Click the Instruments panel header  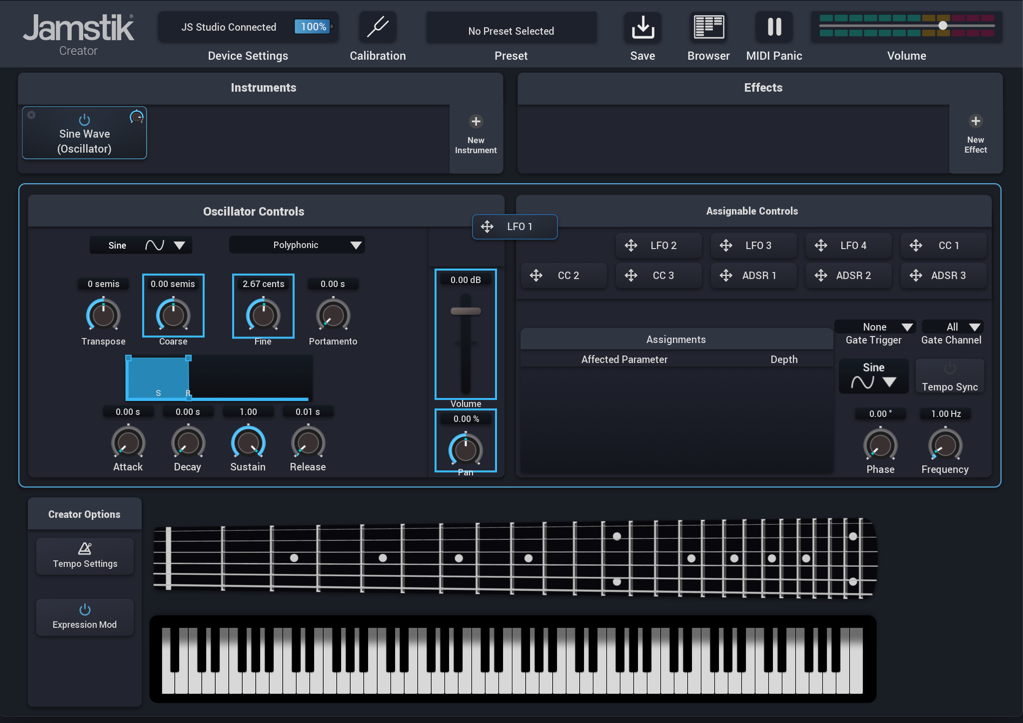coord(263,87)
